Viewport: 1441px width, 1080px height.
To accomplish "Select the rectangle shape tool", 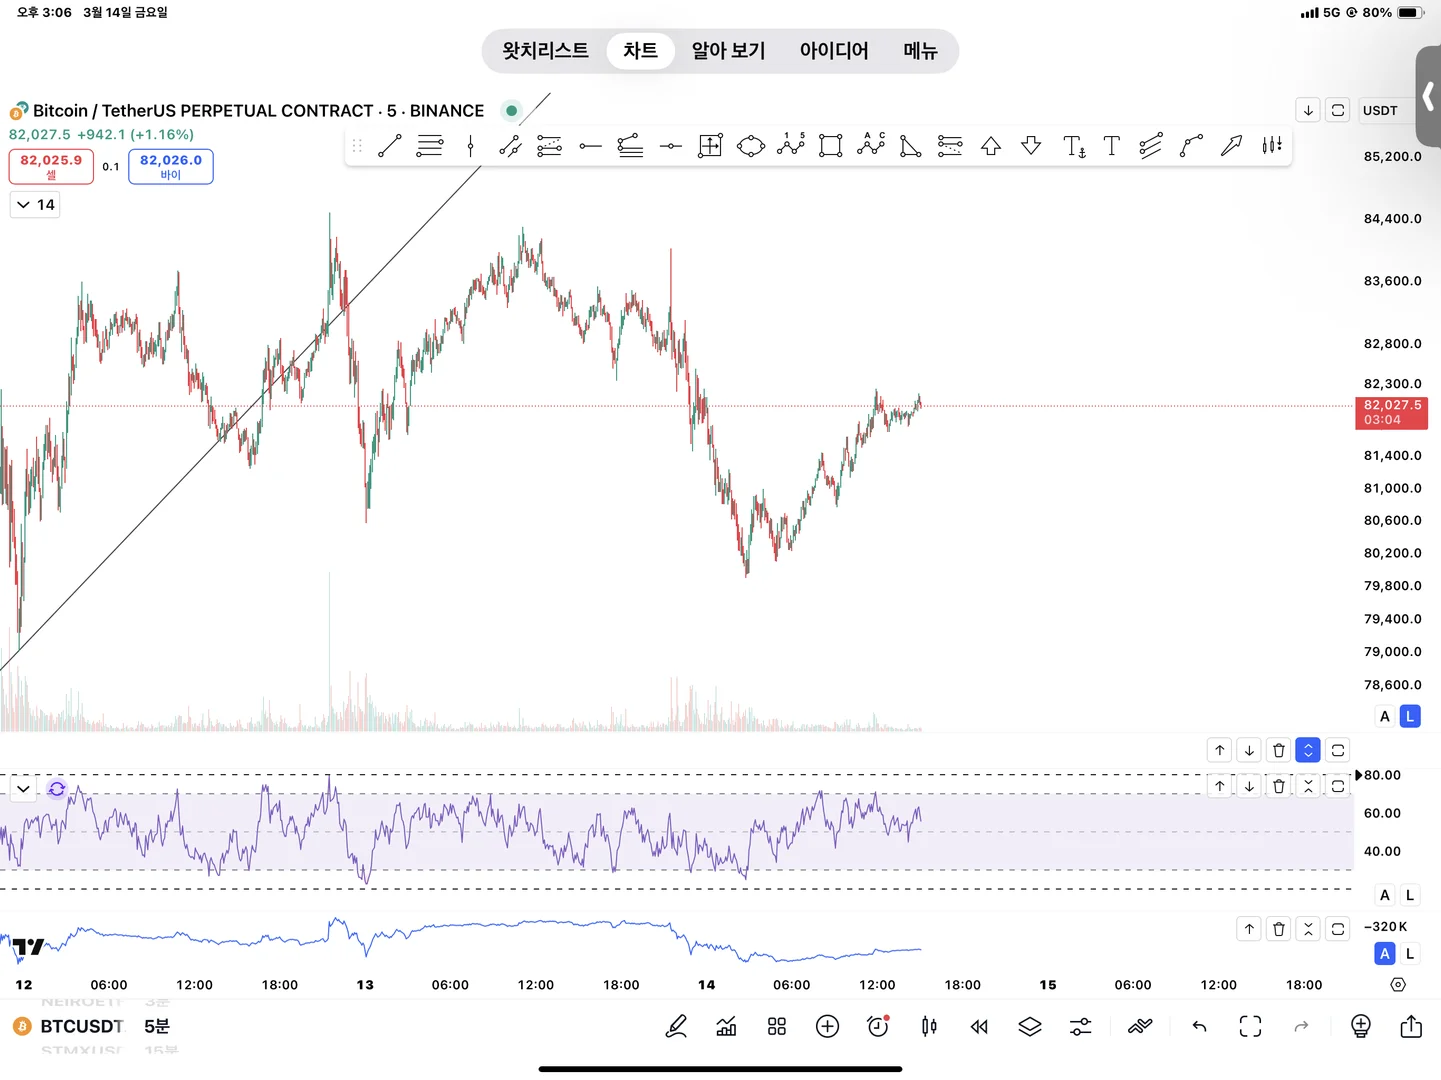I will coord(830,146).
